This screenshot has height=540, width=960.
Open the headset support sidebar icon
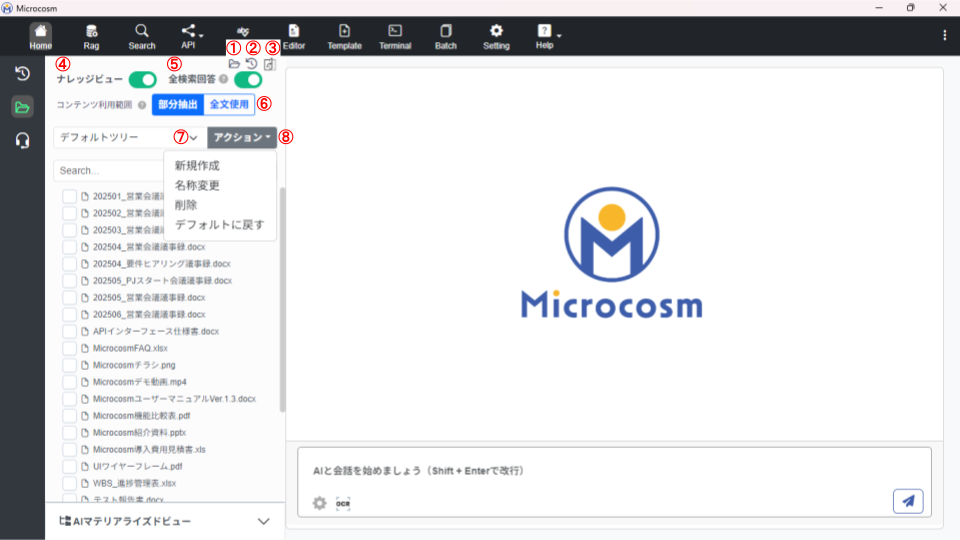tap(23, 141)
